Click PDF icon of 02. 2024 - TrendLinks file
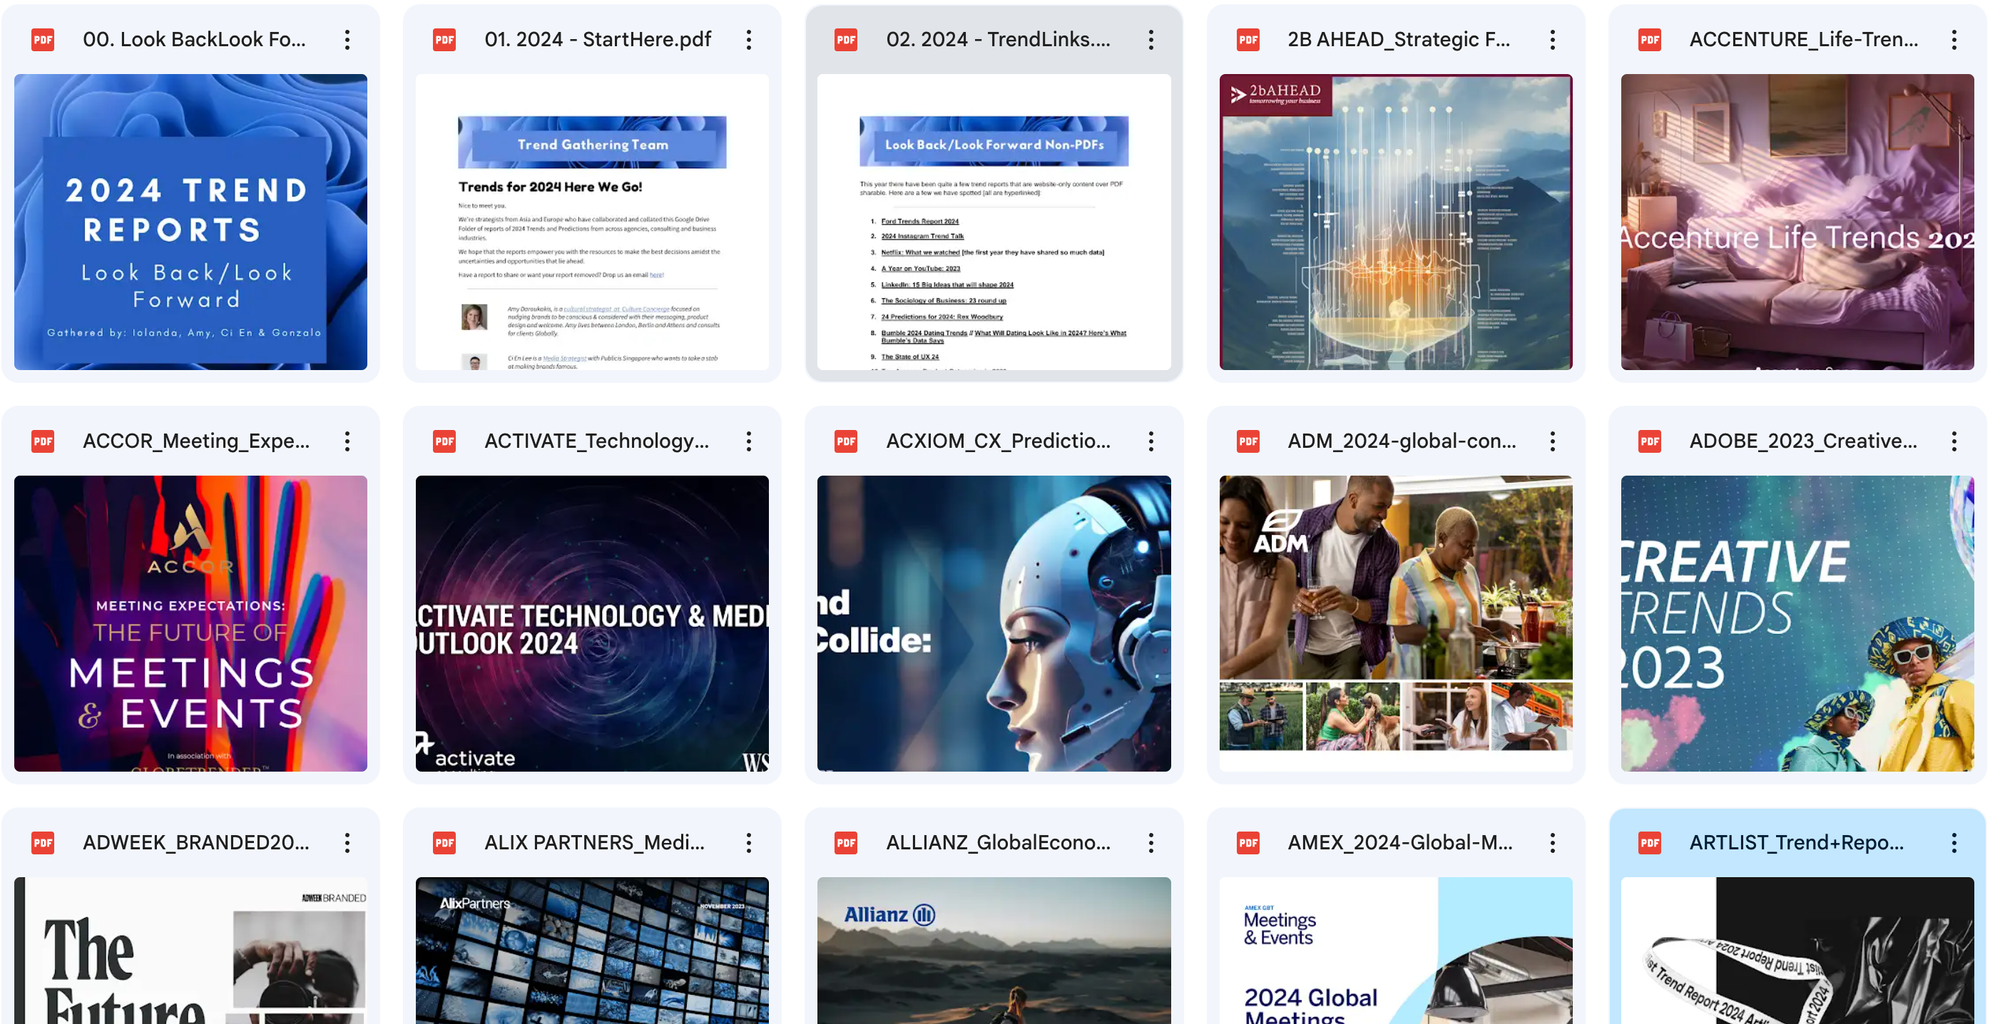The height and width of the screenshot is (1024, 2000). click(846, 40)
